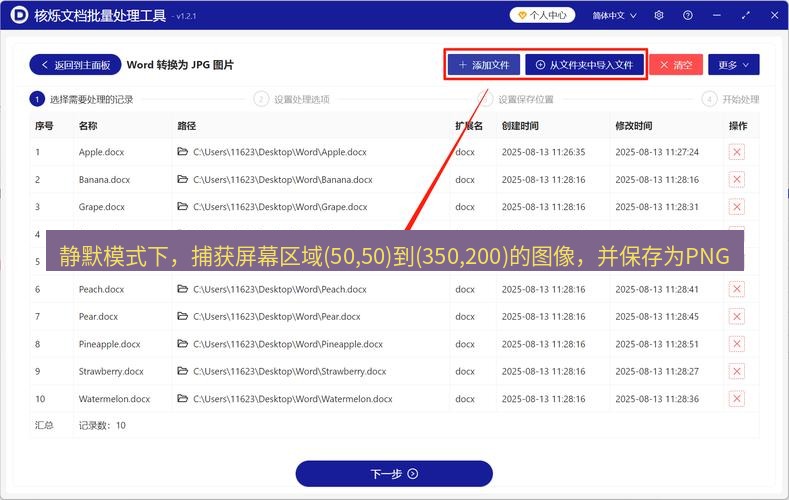Open folder icon for Grape.docx path
The image size is (789, 500).
pos(183,206)
